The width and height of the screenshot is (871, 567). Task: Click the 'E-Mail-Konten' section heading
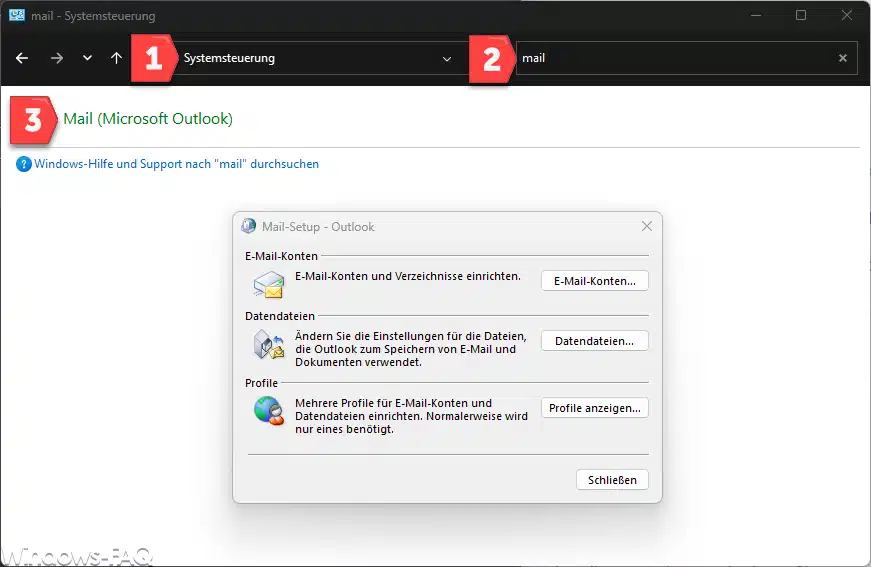[281, 256]
